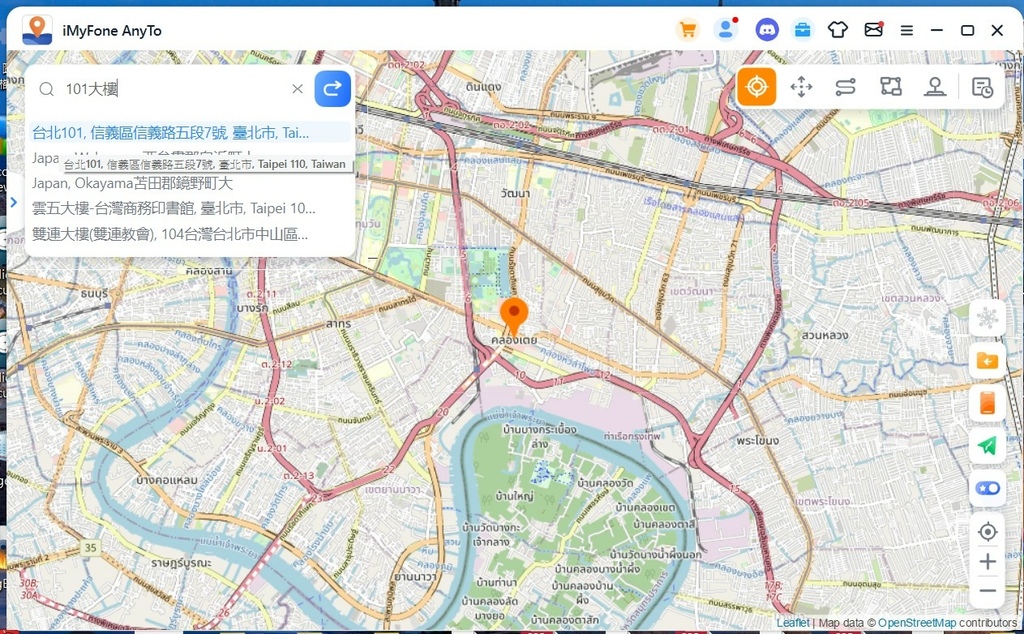The image size is (1024, 634).
Task: Click the iMyFone AnyTo app logo
Action: [37, 30]
